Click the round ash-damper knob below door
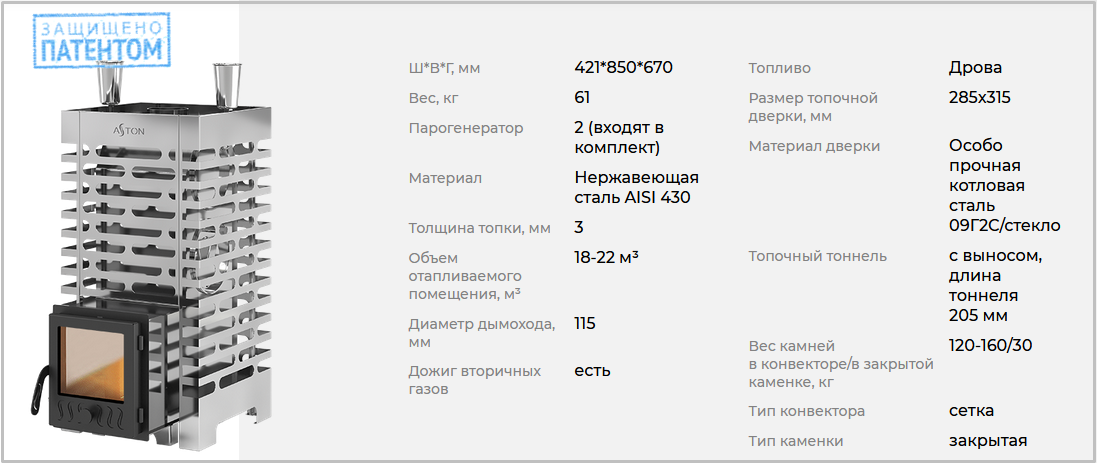The width and height of the screenshot is (1097, 463). pos(88,409)
